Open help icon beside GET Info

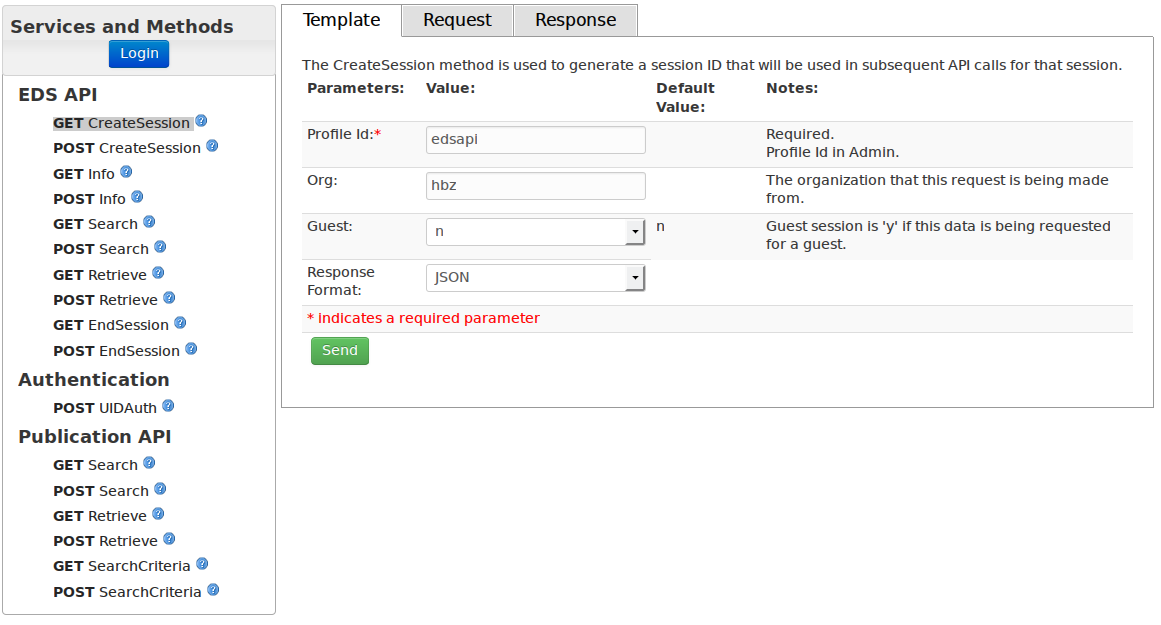(x=126, y=172)
